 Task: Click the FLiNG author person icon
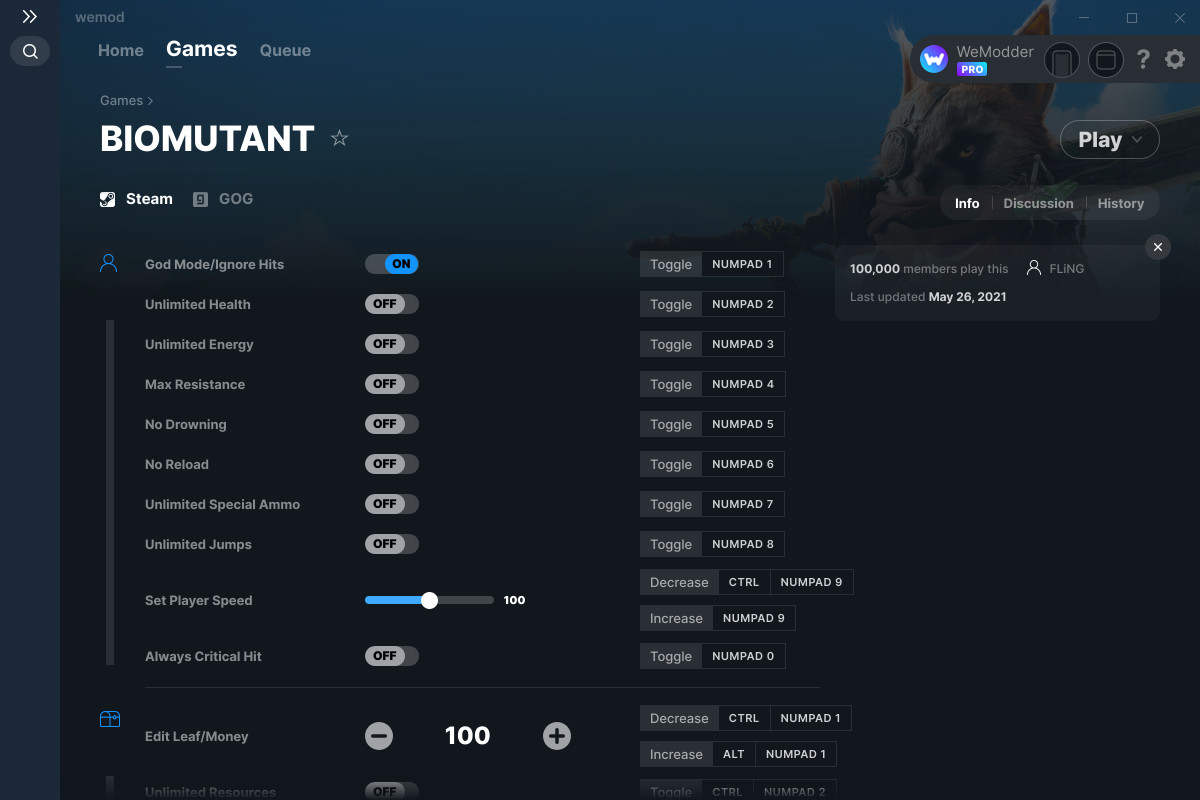tap(1034, 268)
